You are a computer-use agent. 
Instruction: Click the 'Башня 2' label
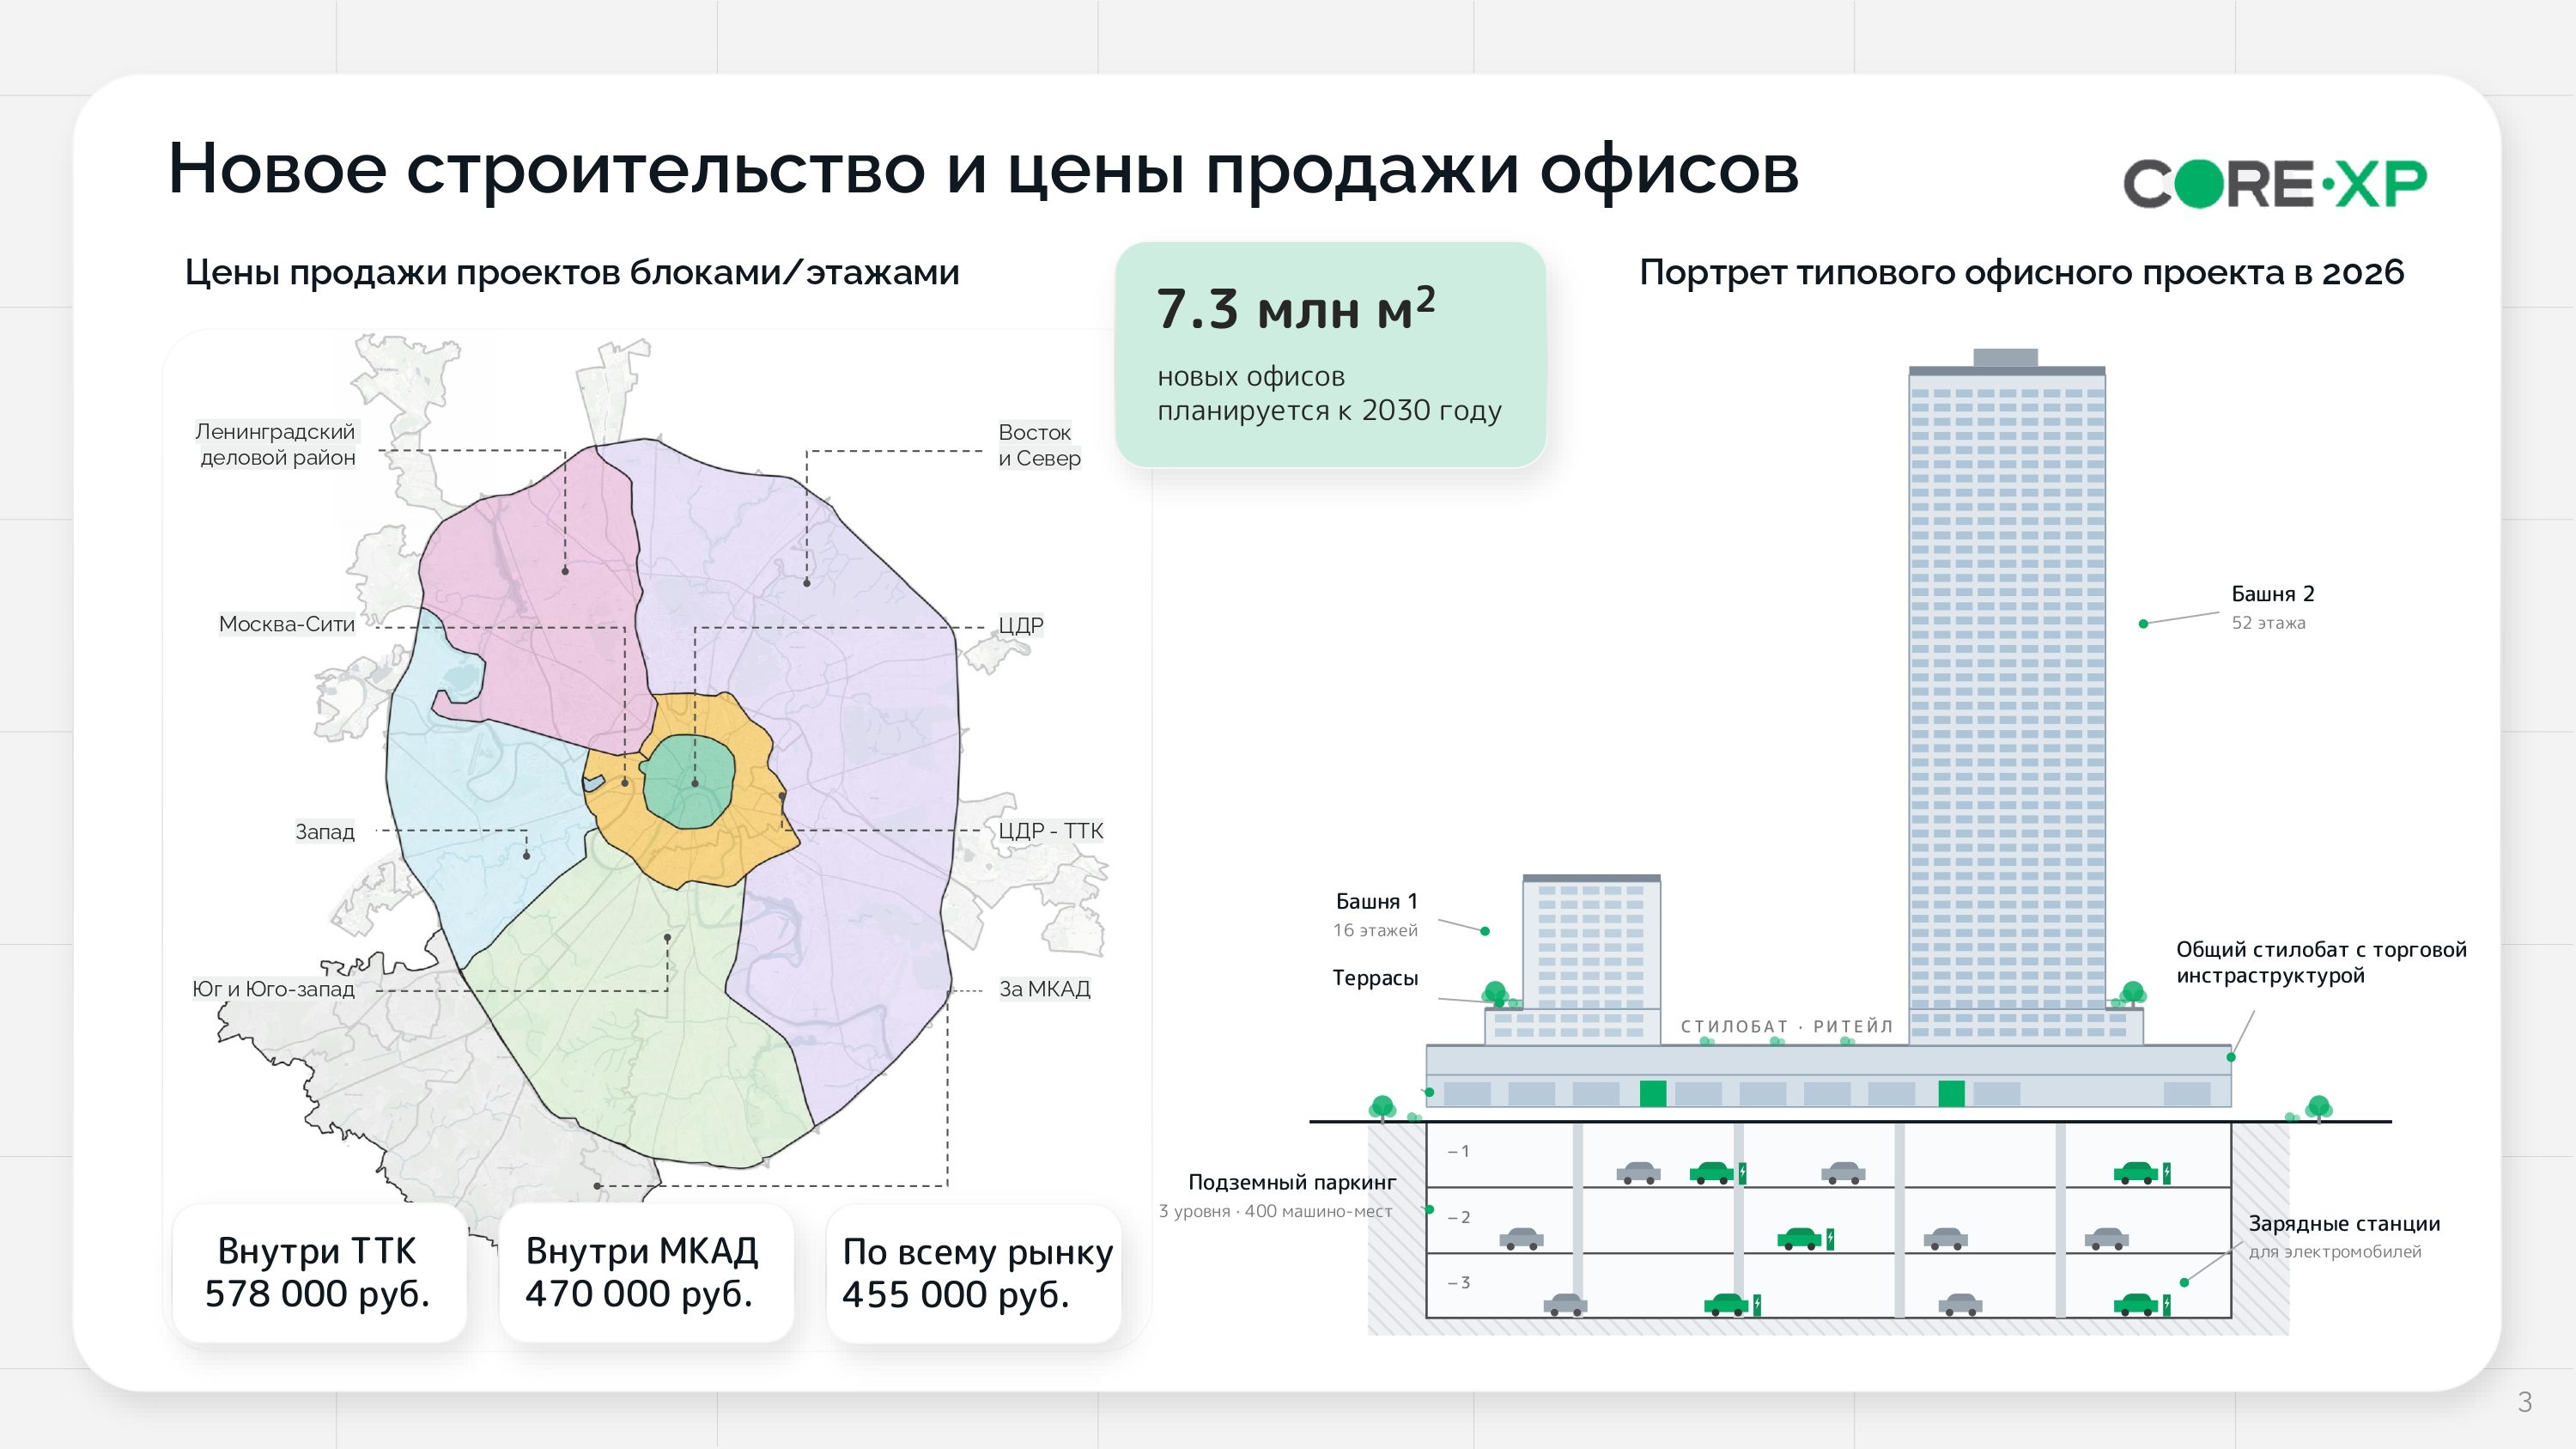click(x=2272, y=594)
